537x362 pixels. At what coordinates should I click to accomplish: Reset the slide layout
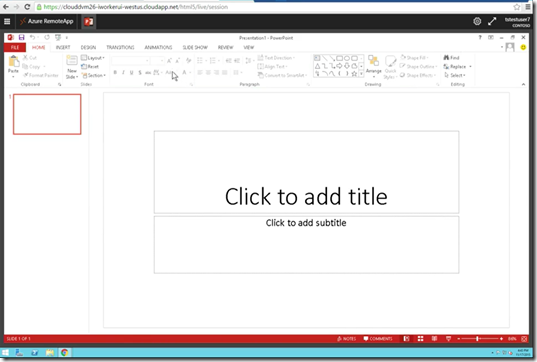pyautogui.click(x=90, y=66)
